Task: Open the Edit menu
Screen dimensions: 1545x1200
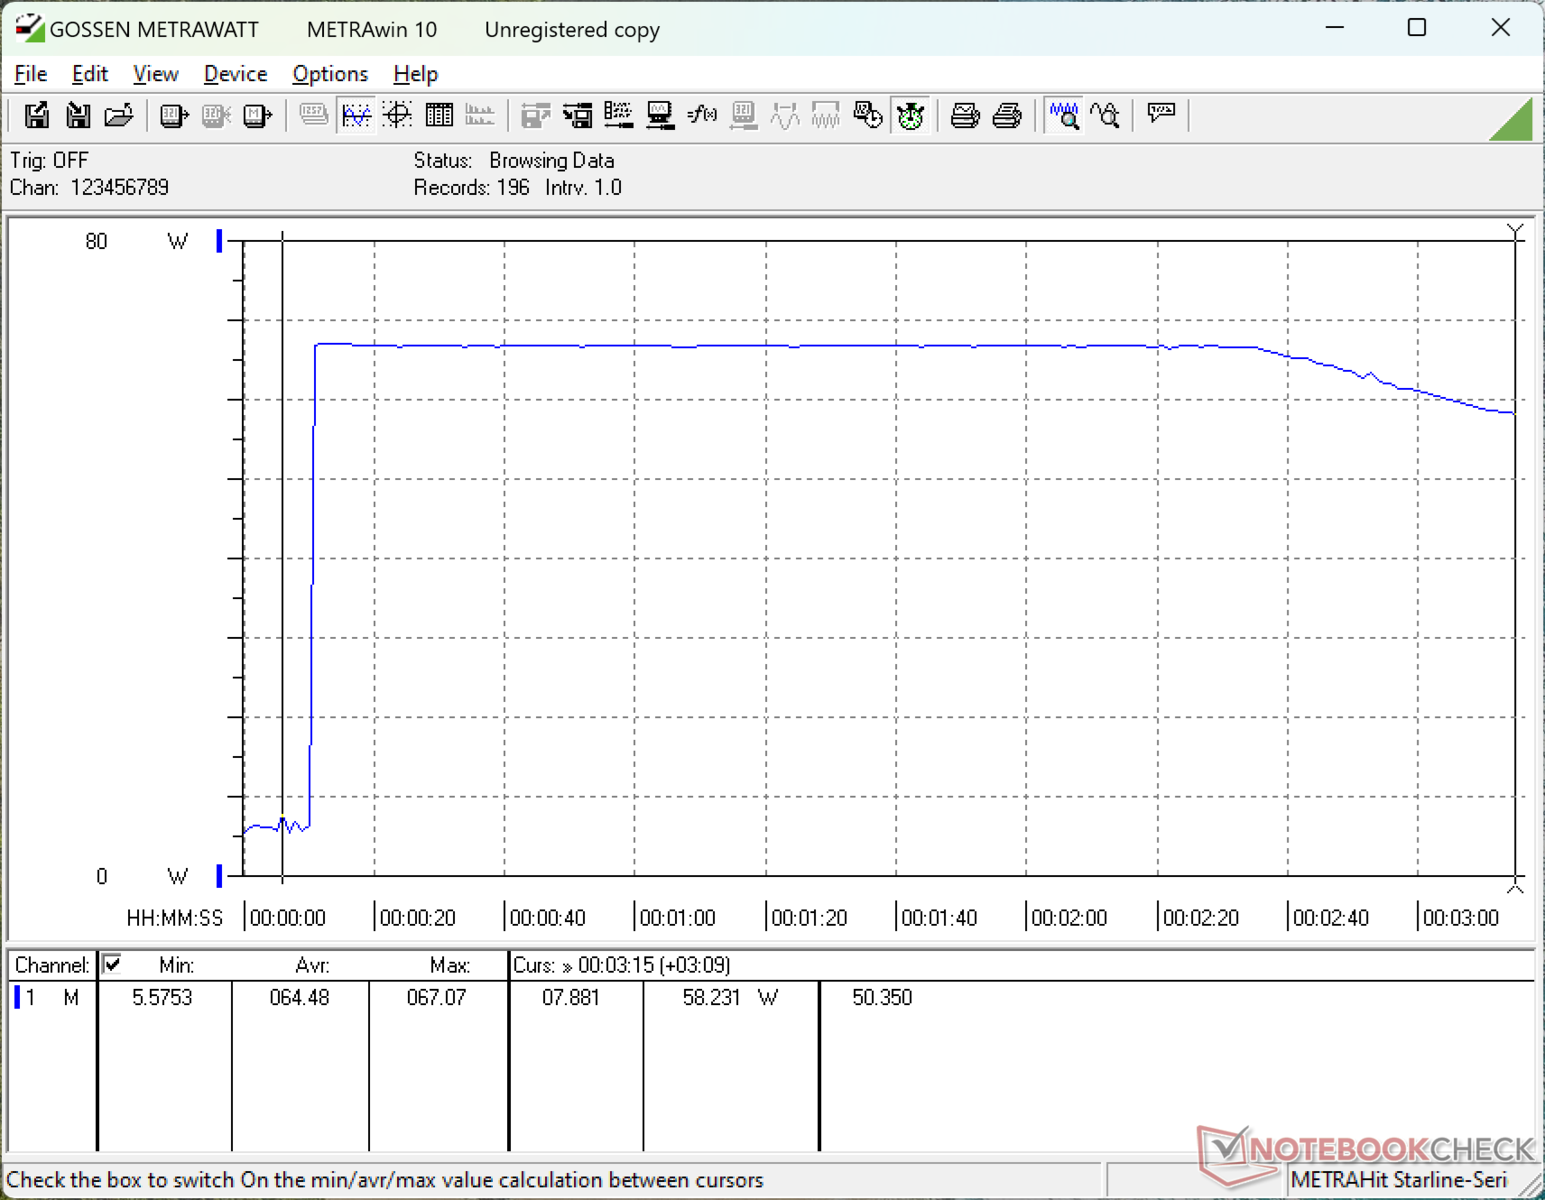Action: click(x=90, y=74)
